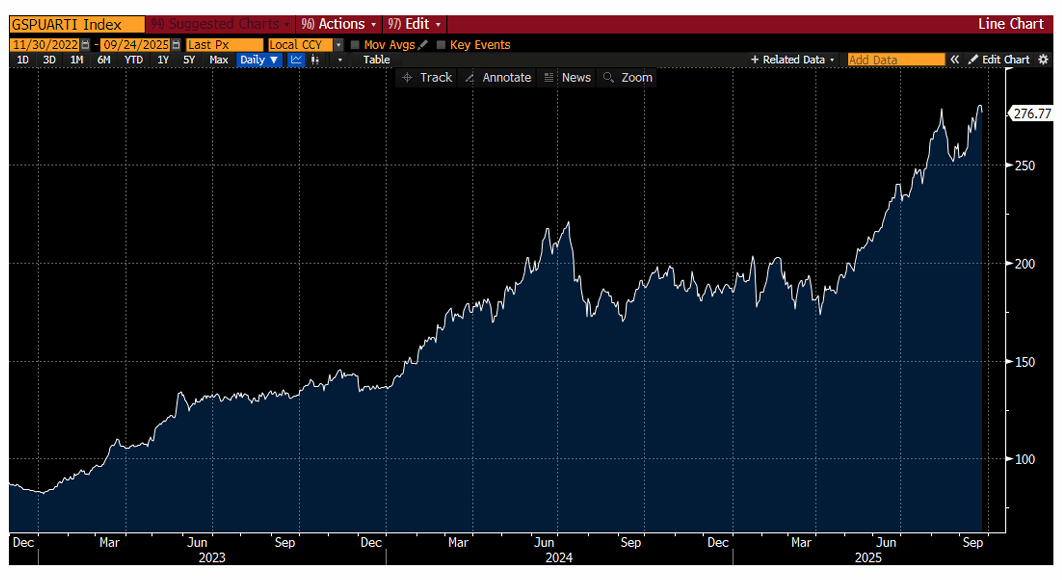Expand the Local CCY currency dropdown
The height and width of the screenshot is (580, 1062).
pyautogui.click(x=339, y=45)
